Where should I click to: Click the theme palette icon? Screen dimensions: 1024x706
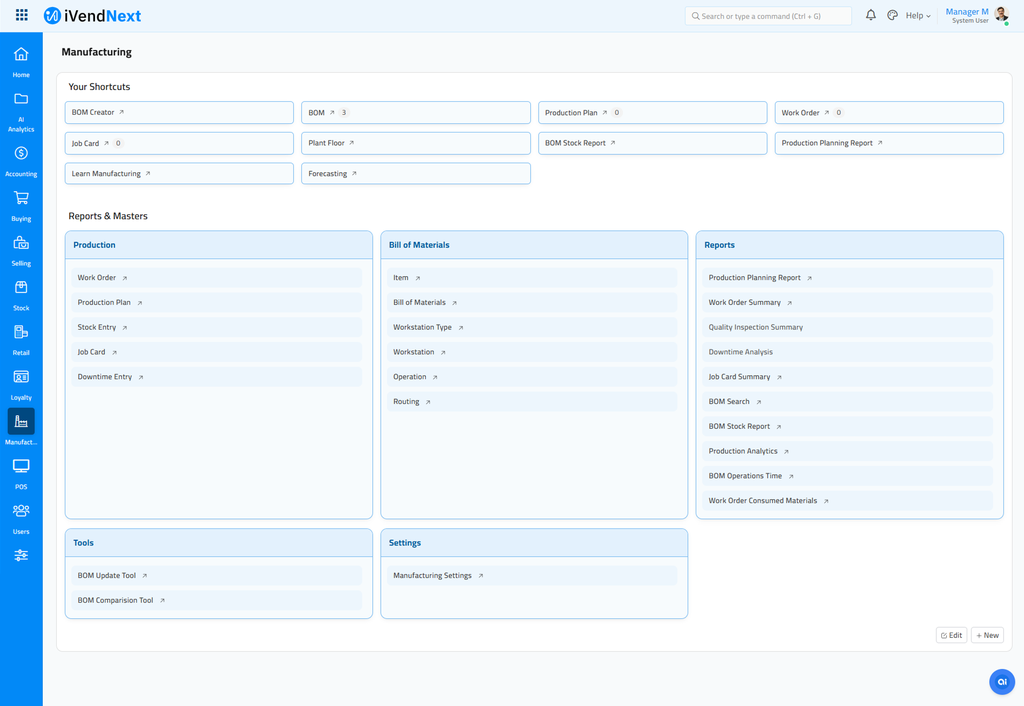(x=892, y=15)
